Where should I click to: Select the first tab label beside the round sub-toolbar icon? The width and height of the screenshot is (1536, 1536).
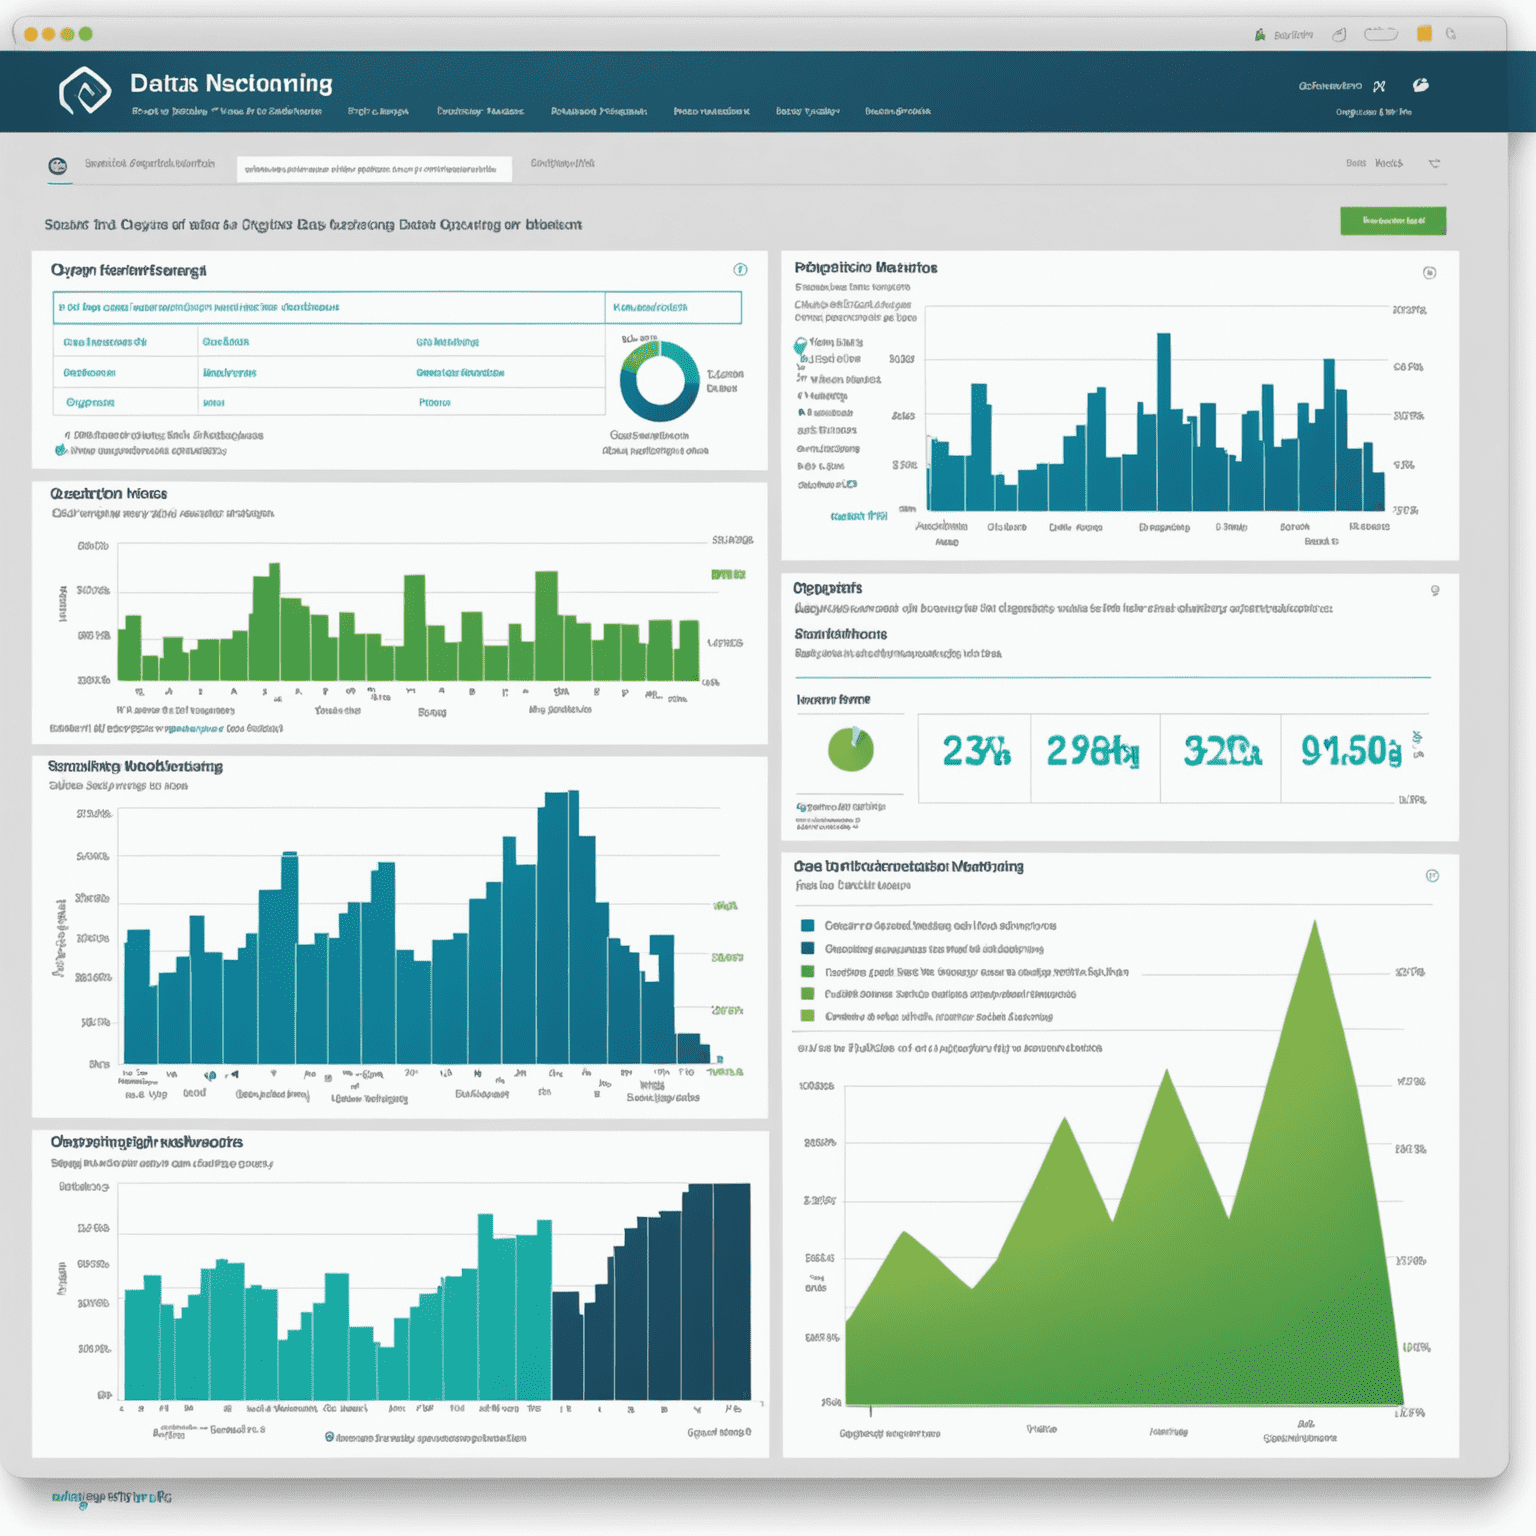150,163
